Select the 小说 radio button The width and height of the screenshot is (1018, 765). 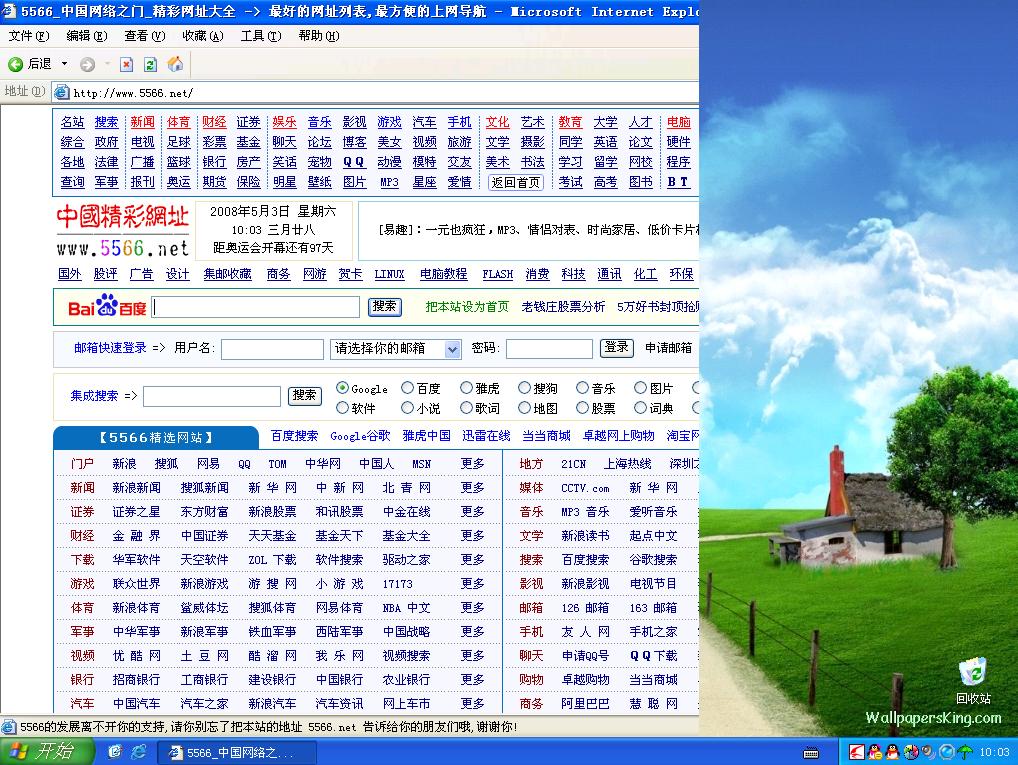[x=407, y=408]
